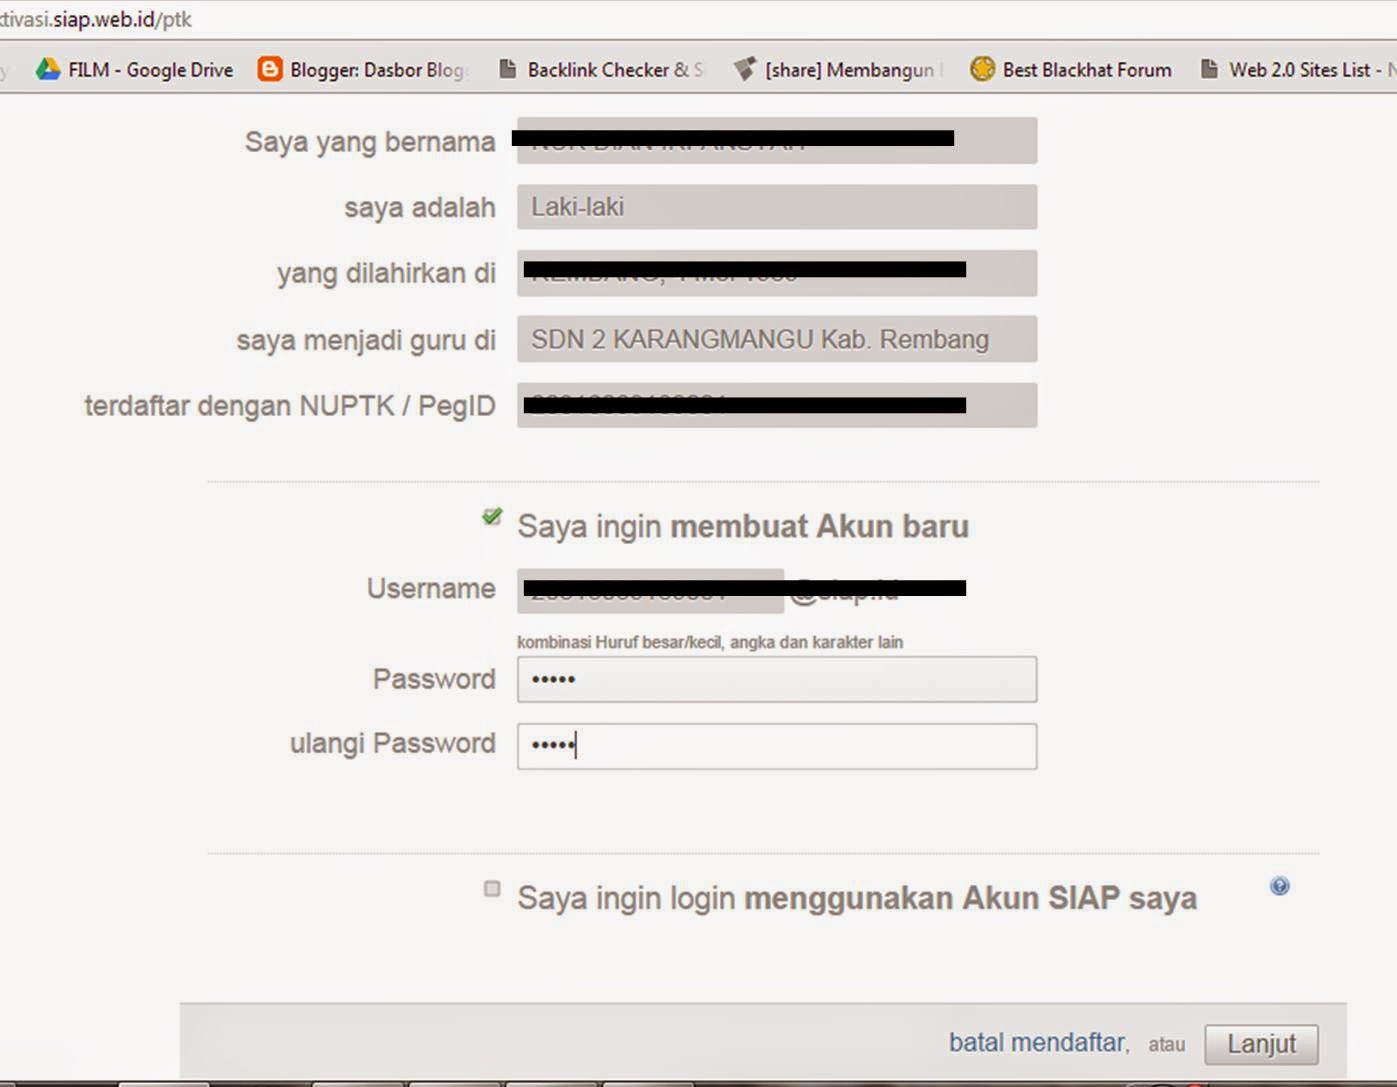Click the 'ulangi Password' label
The height and width of the screenshot is (1087, 1397).
click(393, 744)
